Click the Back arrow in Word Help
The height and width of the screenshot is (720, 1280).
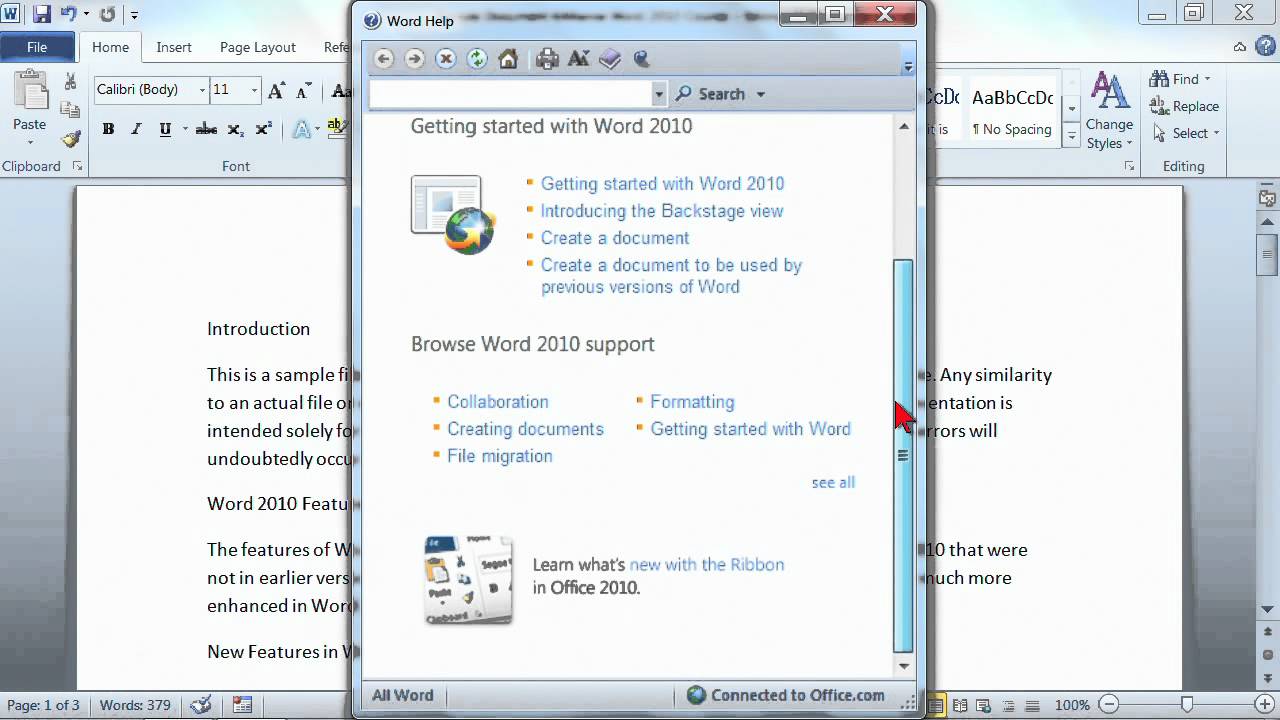click(x=384, y=59)
